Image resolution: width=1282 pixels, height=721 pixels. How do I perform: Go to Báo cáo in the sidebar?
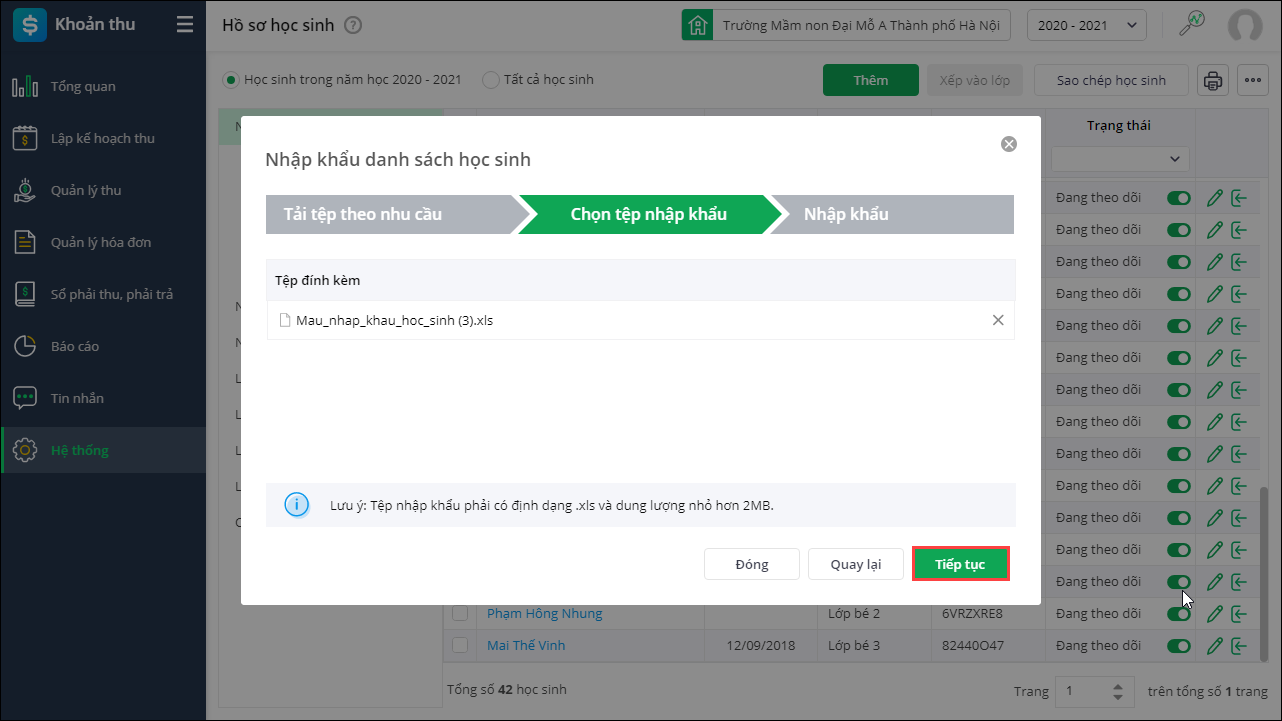(x=75, y=346)
